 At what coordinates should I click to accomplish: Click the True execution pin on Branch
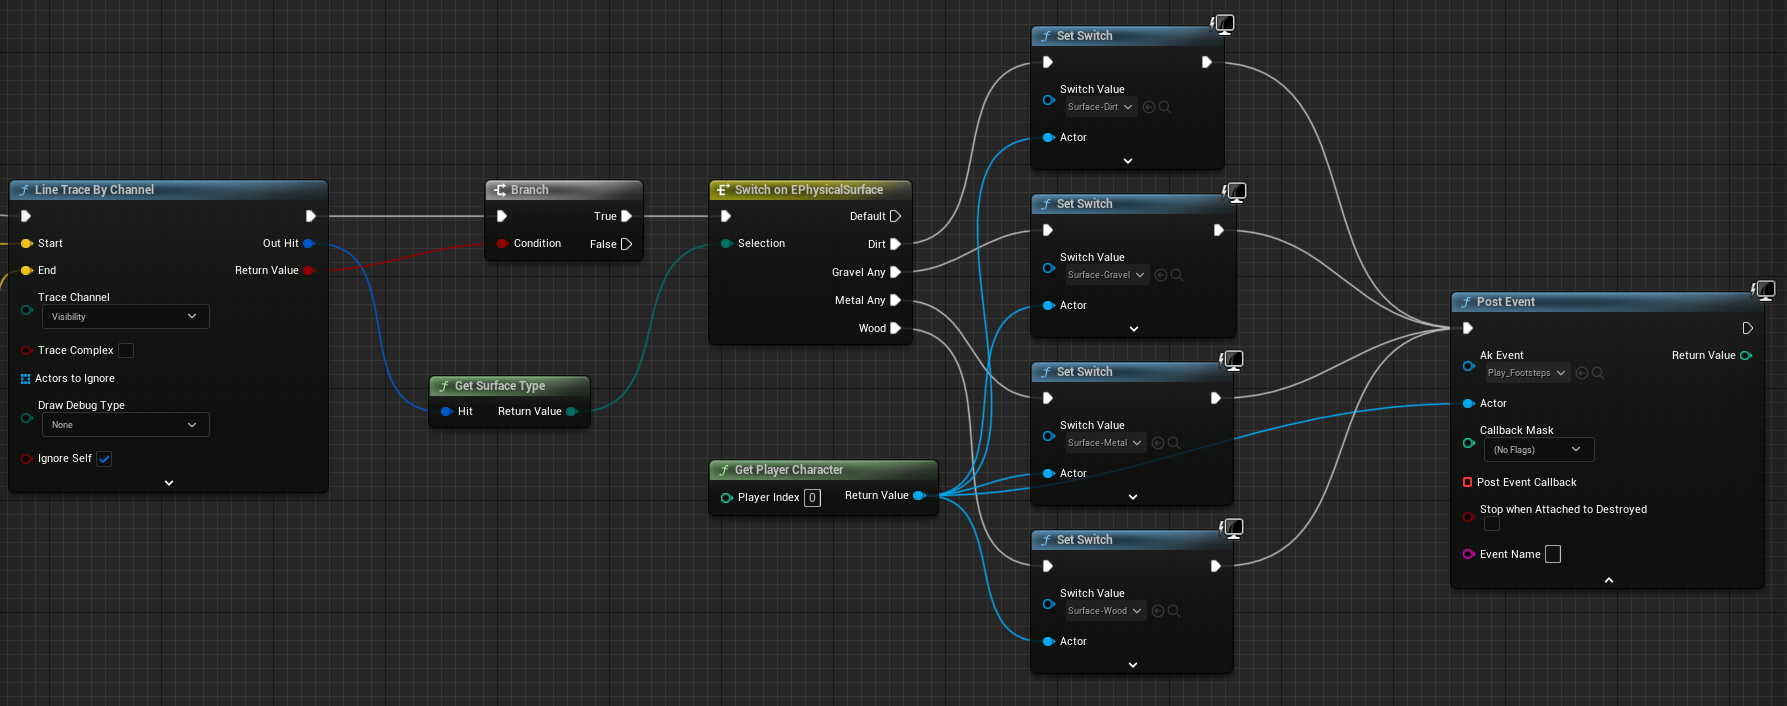coord(627,216)
